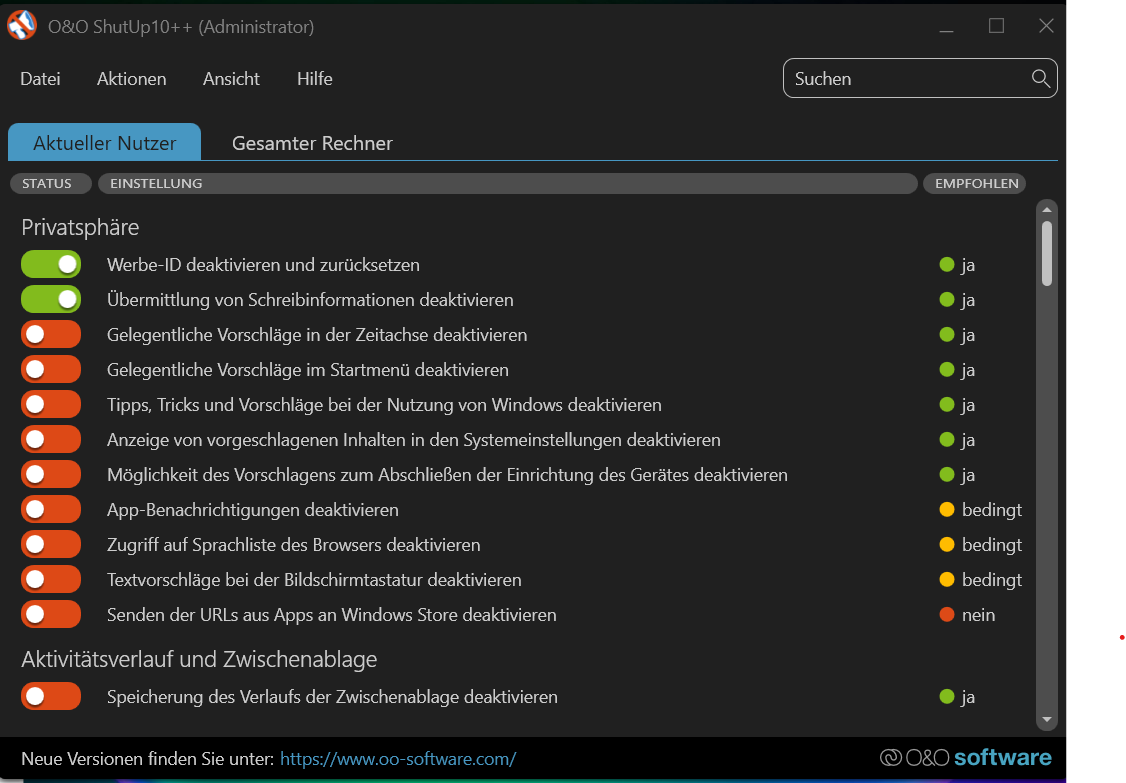This screenshot has width=1126, height=783.
Task: Enable Tipps, Tricks und Vorschläge switch
Action: pos(51,404)
